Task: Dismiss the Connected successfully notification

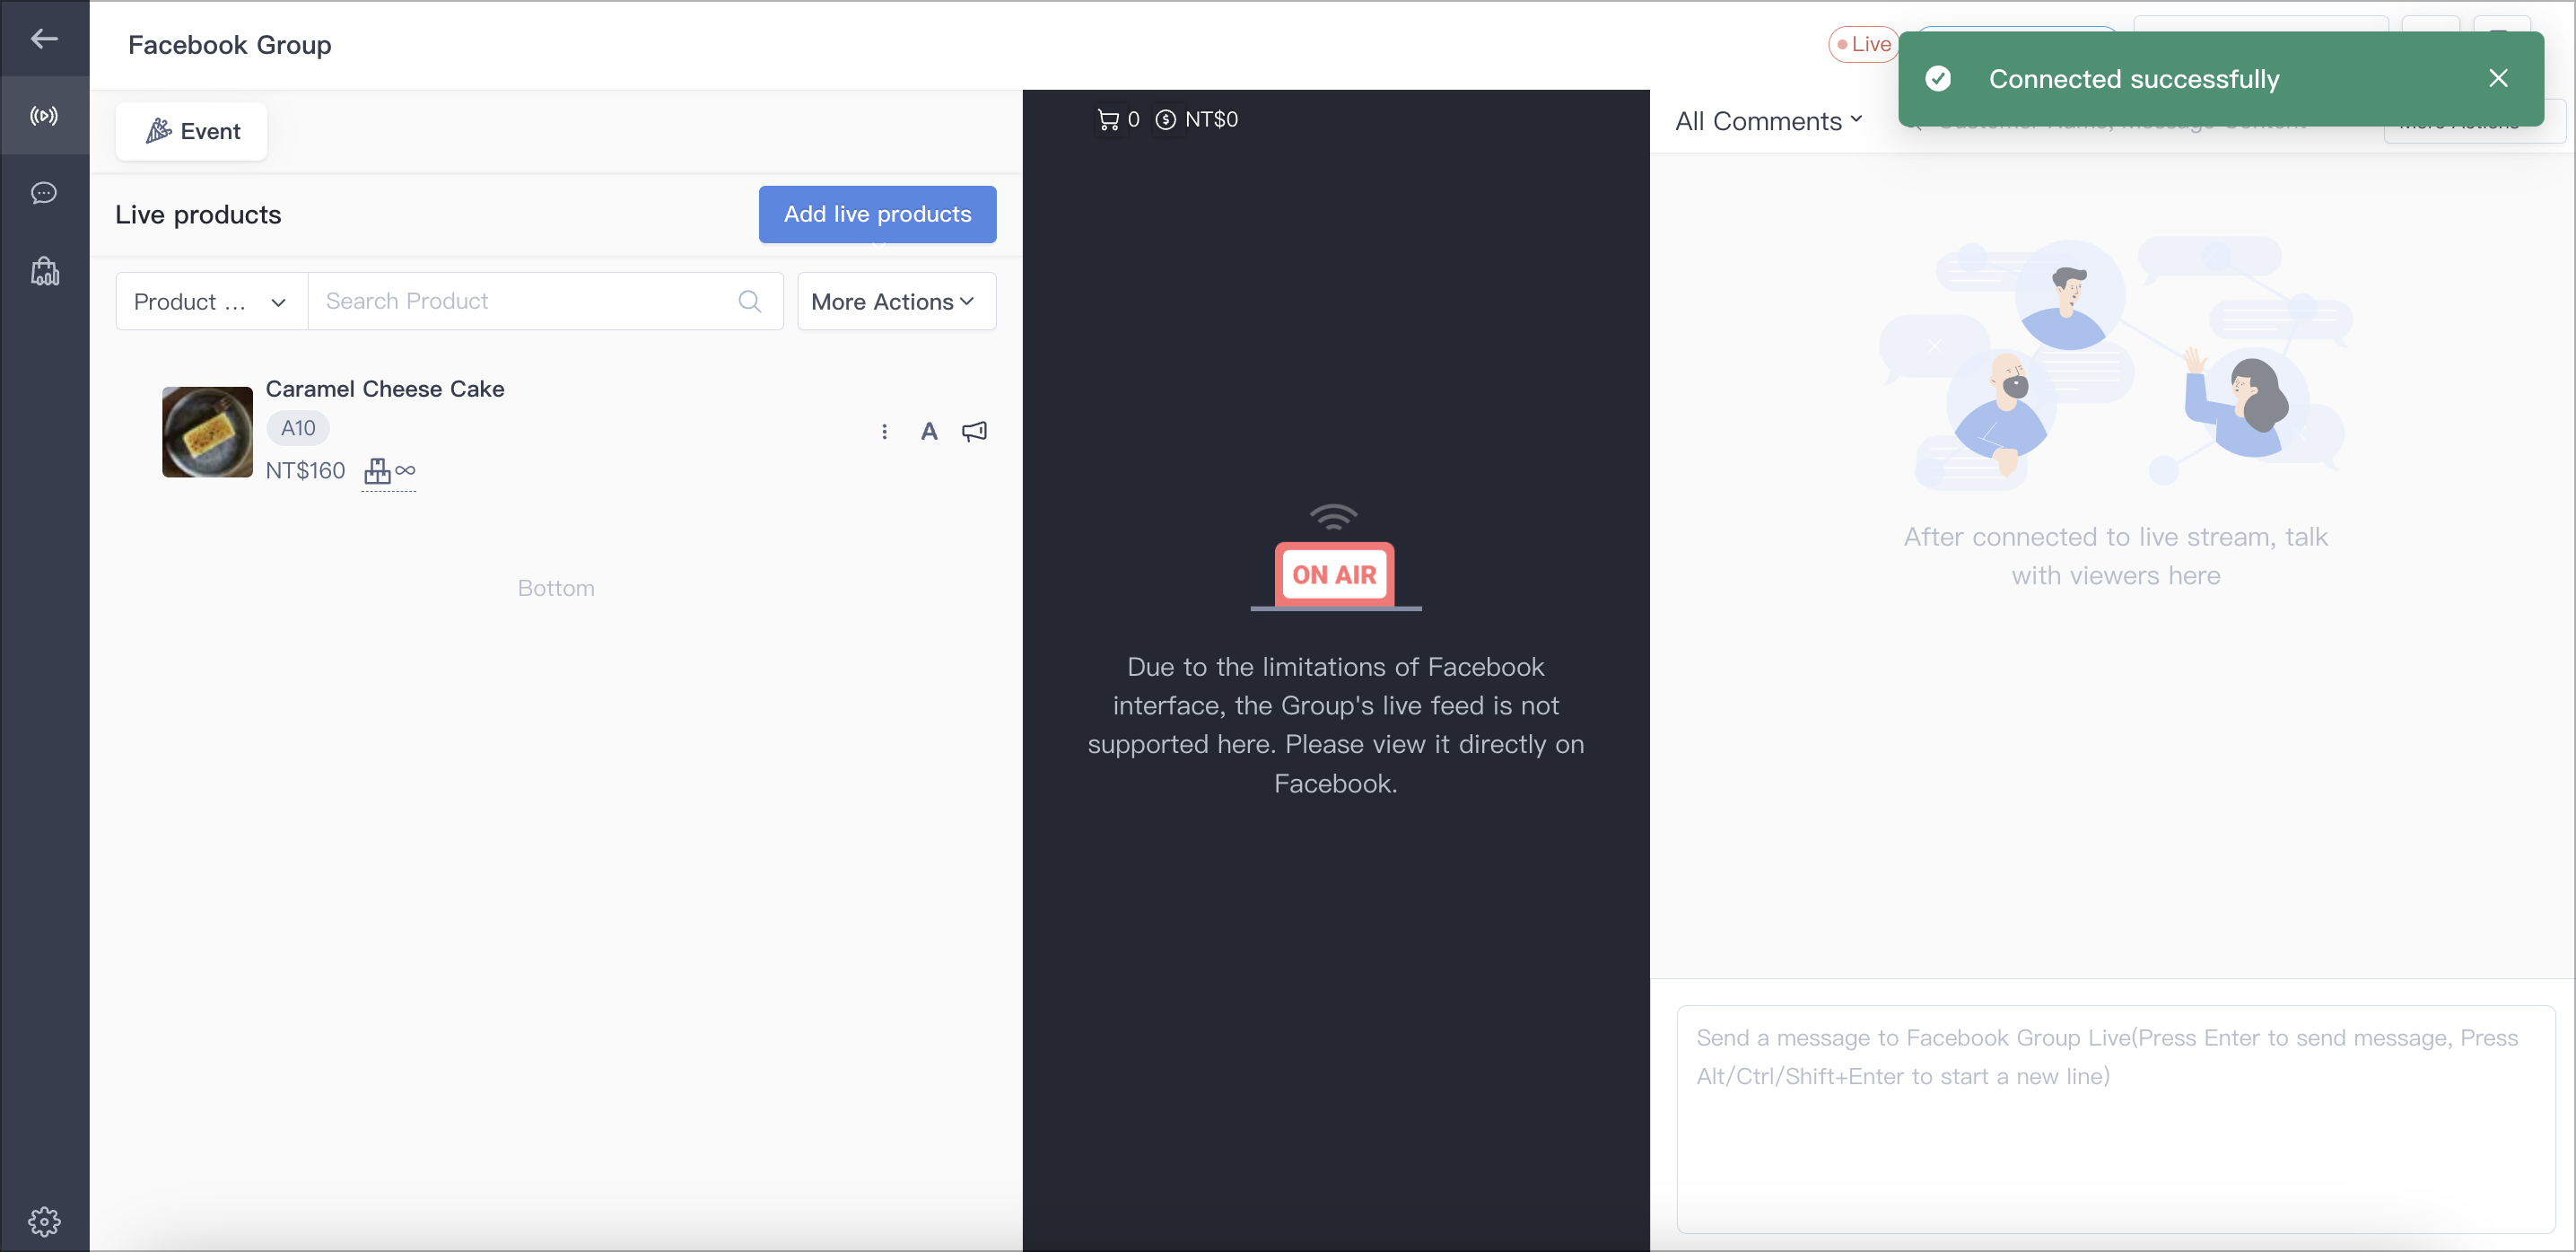Action: pyautogui.click(x=2498, y=78)
